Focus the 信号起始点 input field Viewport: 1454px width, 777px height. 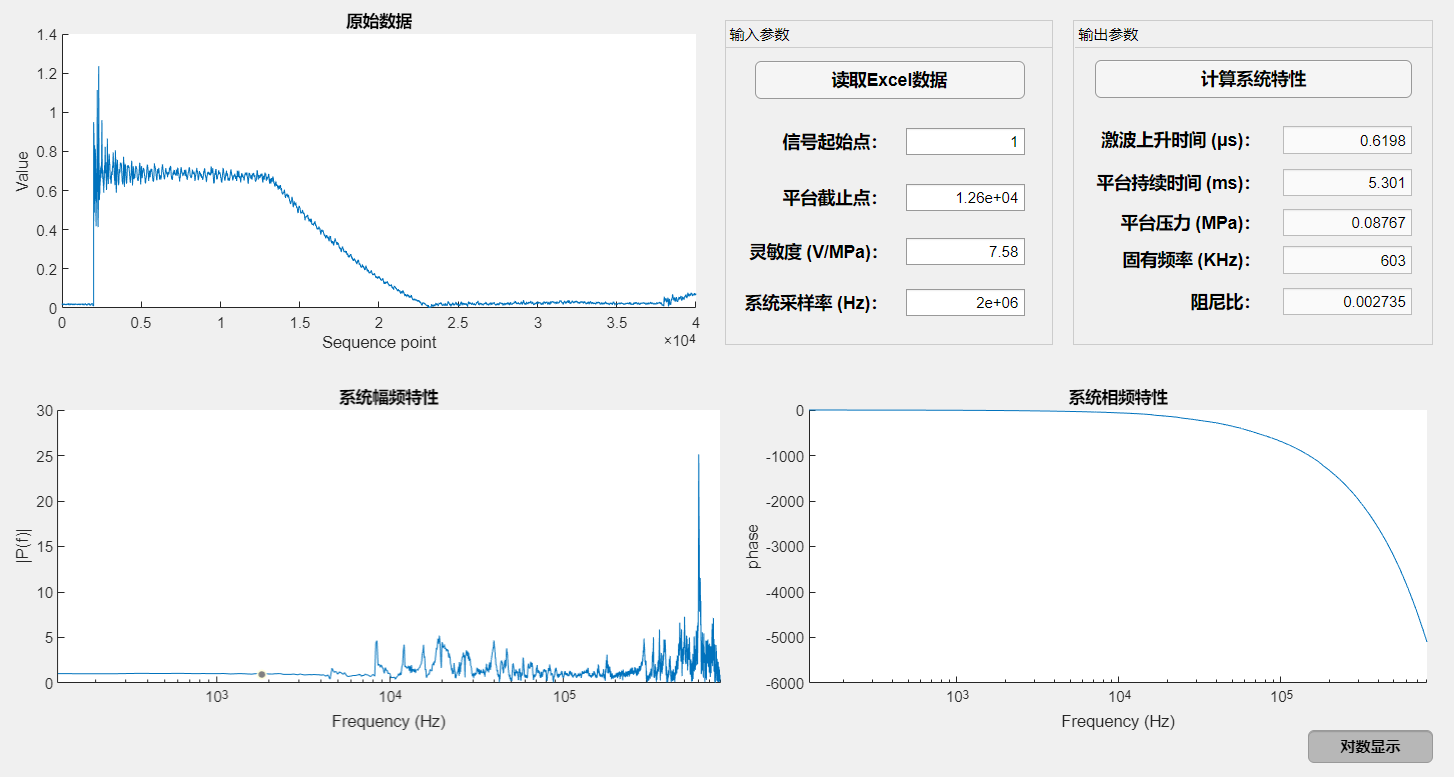pos(964,142)
